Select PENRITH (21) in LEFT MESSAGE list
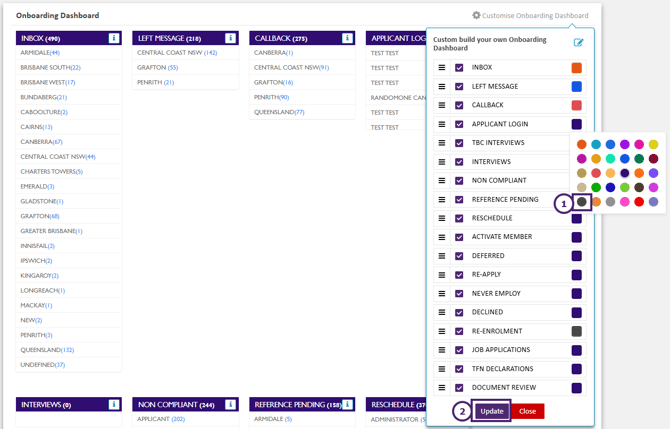670x429 pixels. pos(156,82)
